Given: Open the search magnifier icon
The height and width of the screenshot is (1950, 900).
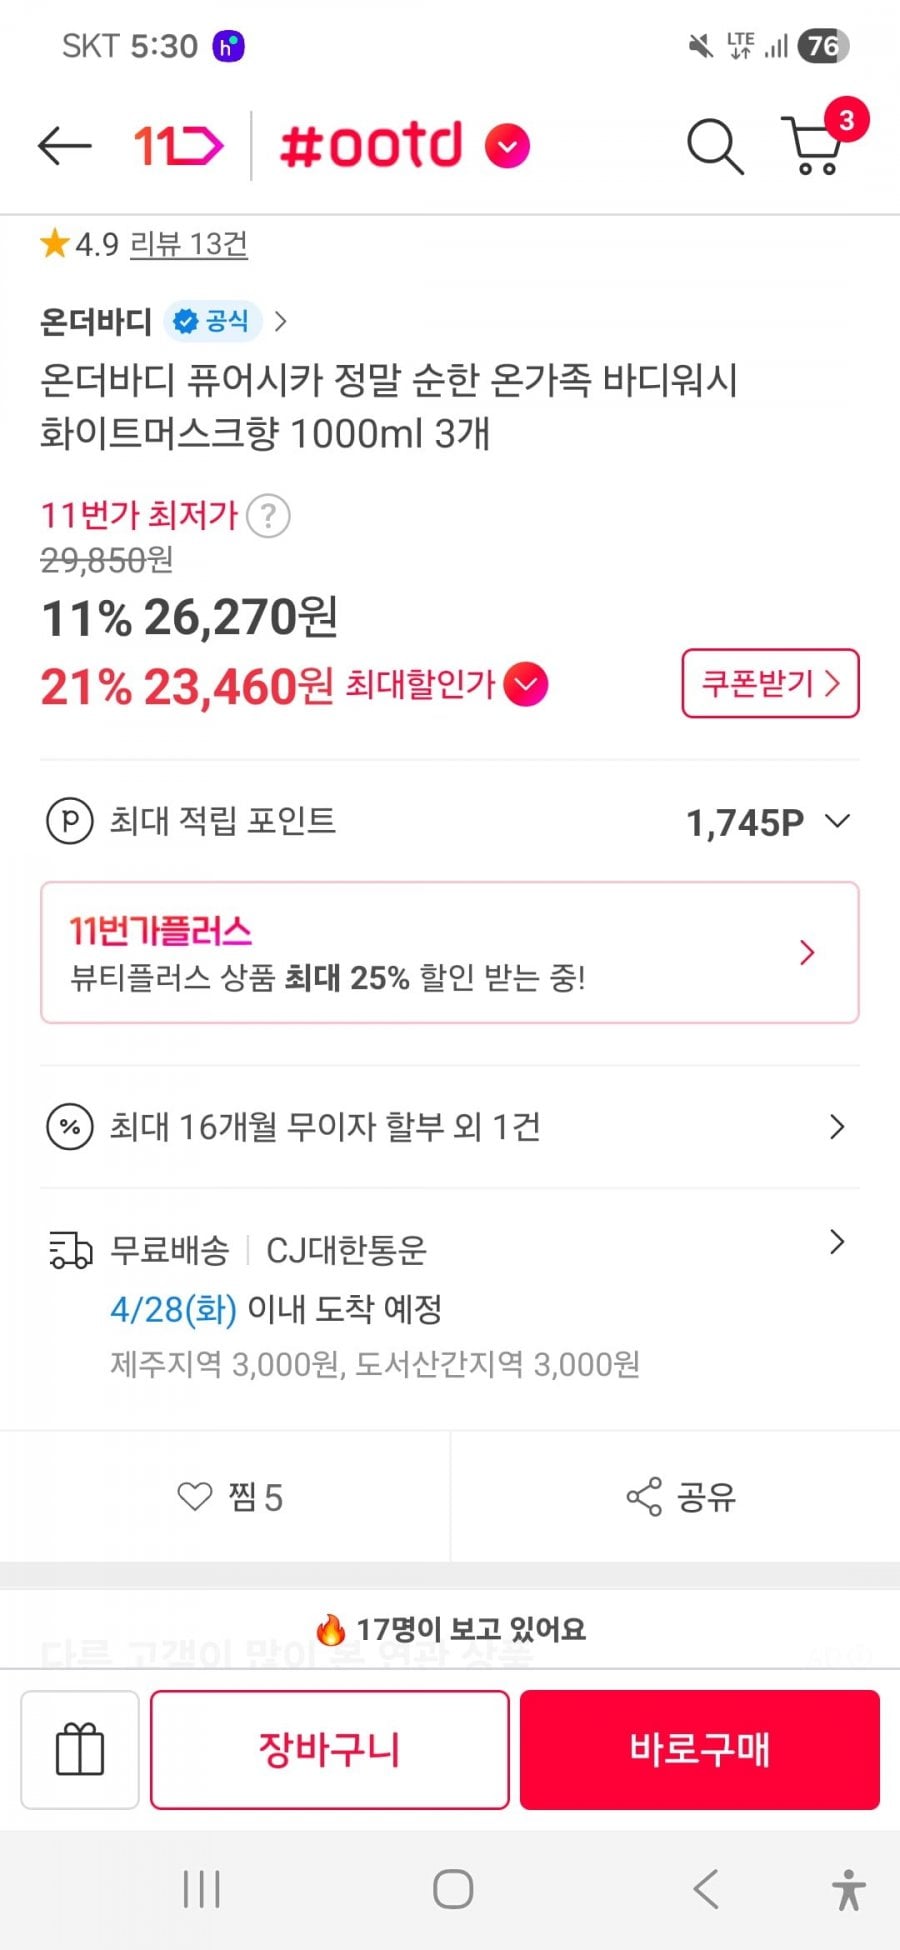Looking at the screenshot, I should click(714, 147).
